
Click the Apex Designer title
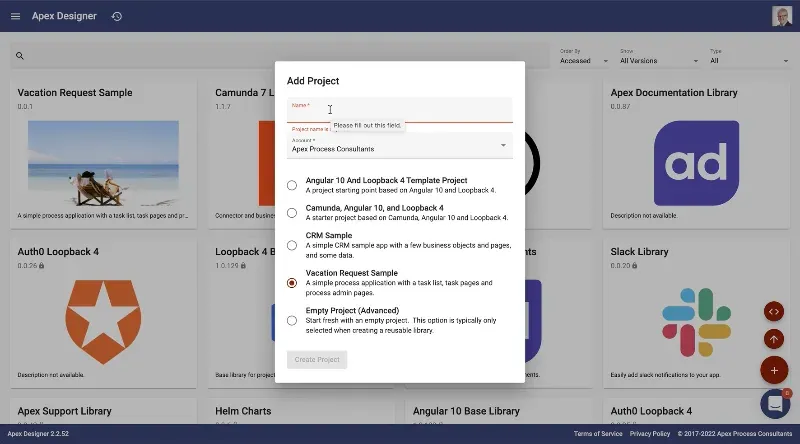pyautogui.click(x=64, y=16)
